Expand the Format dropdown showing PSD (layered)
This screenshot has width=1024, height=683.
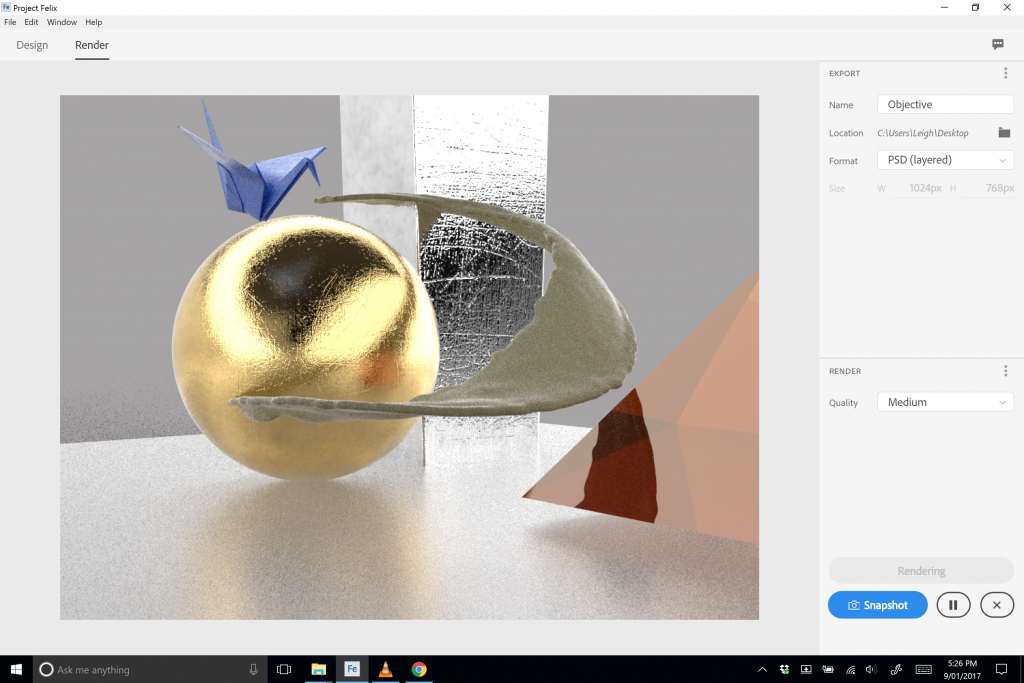[x=945, y=160]
